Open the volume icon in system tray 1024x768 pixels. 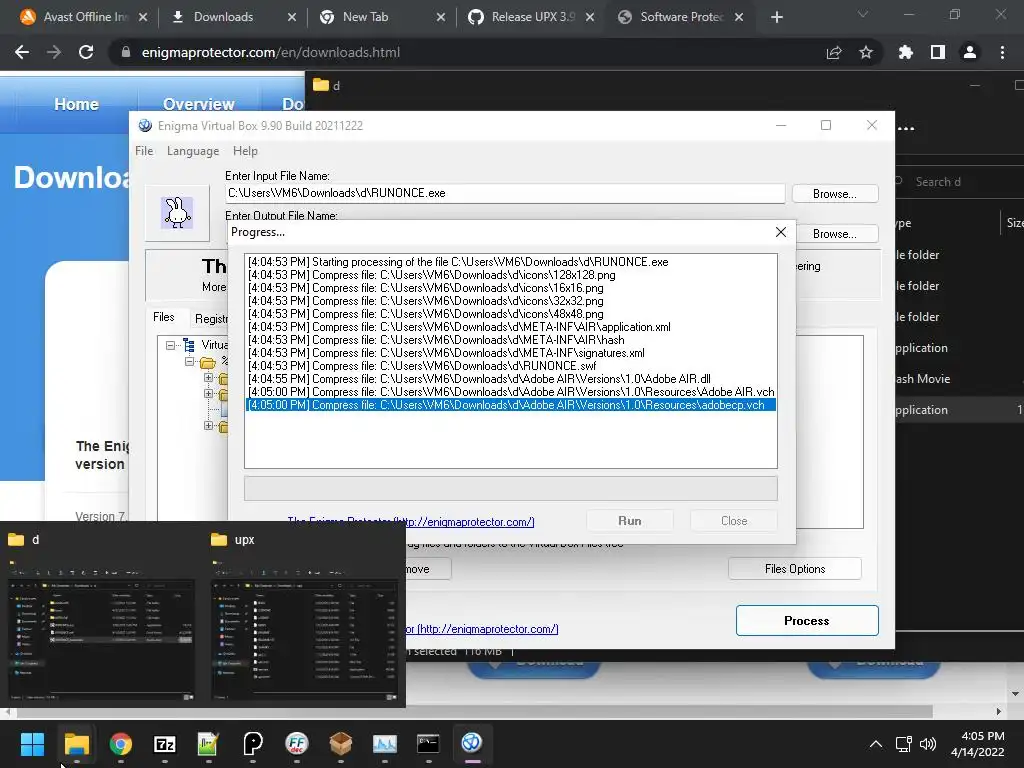coord(927,744)
